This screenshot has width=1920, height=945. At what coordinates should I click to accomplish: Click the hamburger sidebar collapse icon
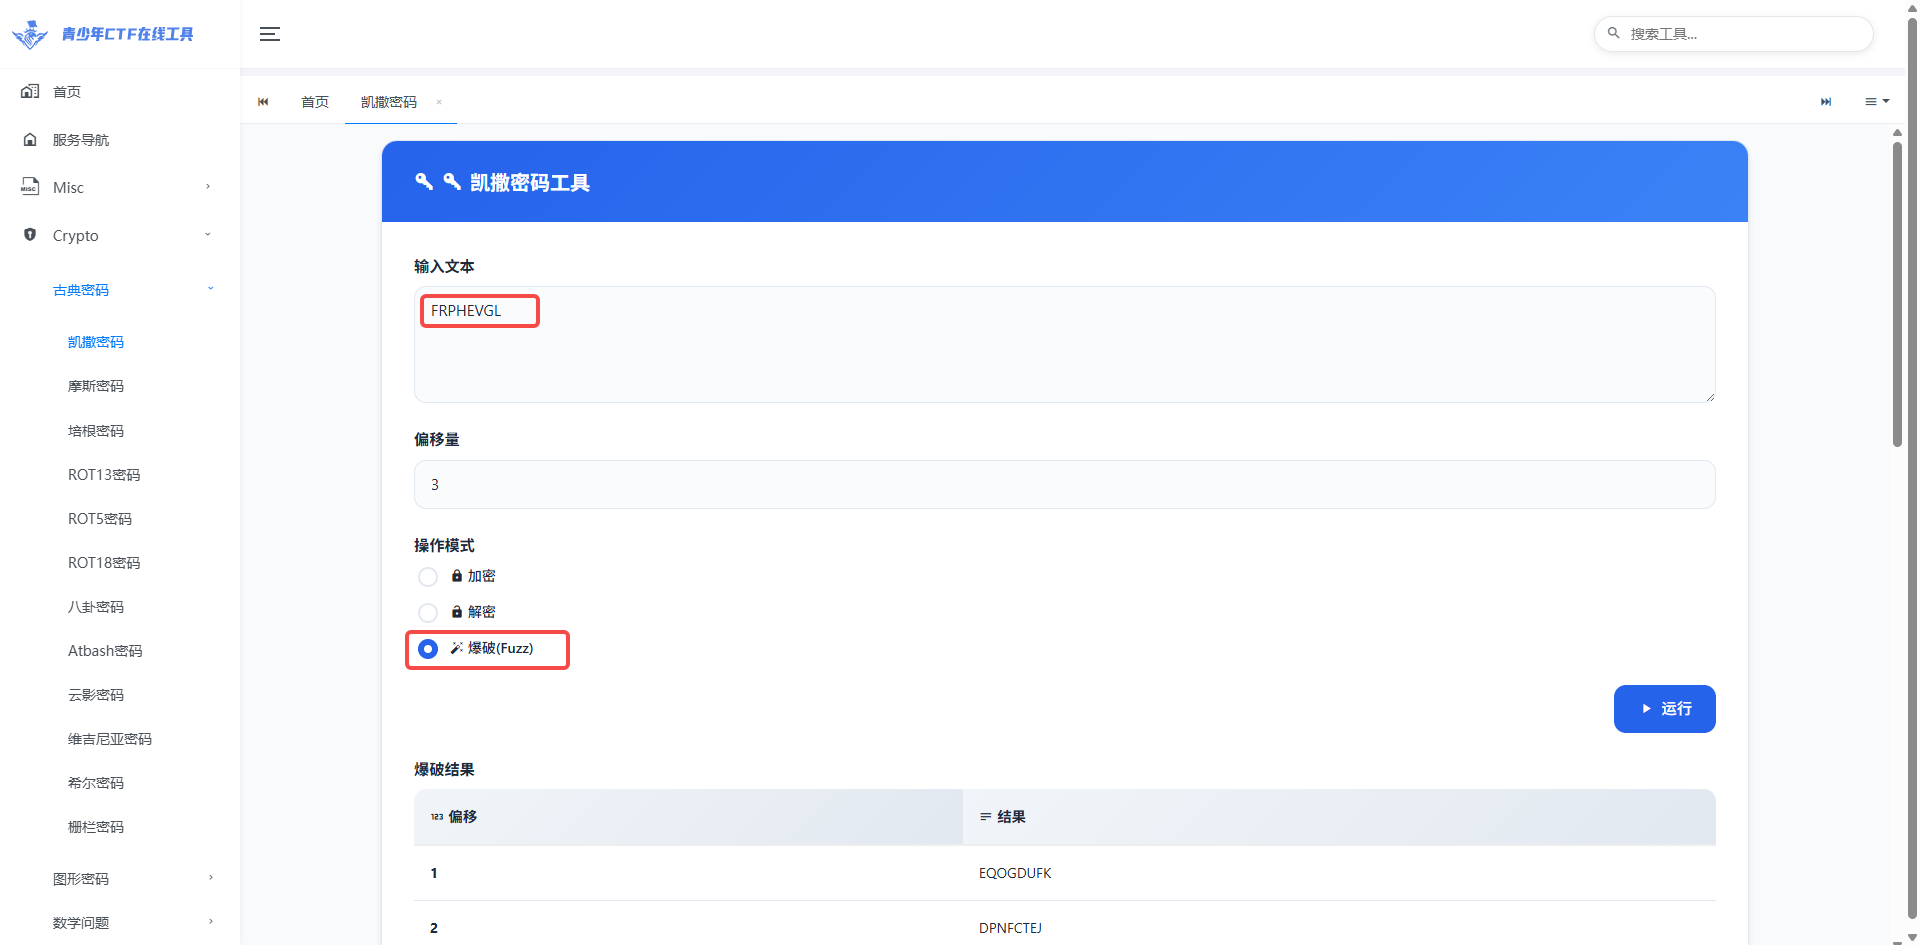[x=270, y=34]
